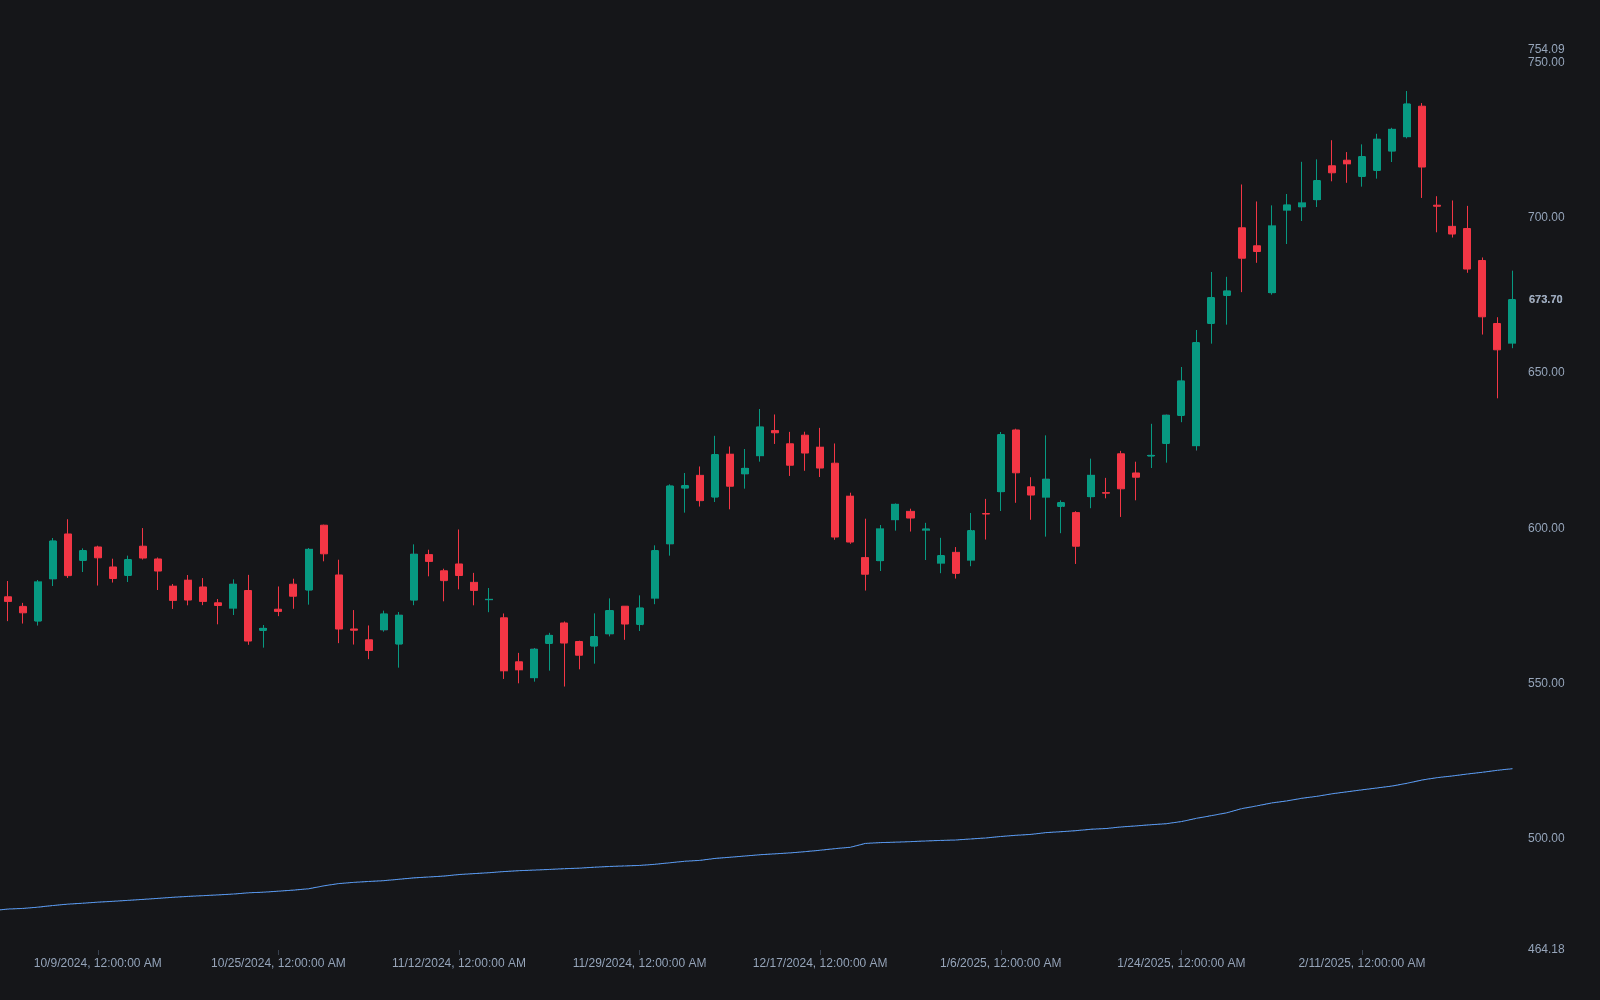Image resolution: width=1600 pixels, height=1000 pixels.
Task: Click the 500.00 price axis label
Action: (x=1546, y=838)
